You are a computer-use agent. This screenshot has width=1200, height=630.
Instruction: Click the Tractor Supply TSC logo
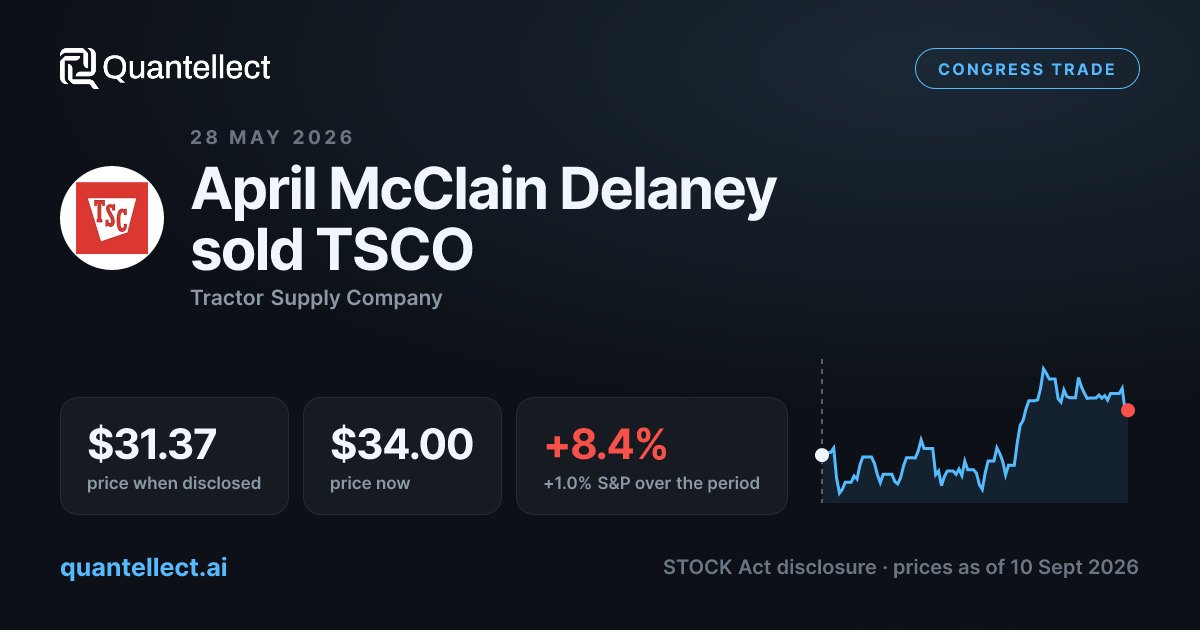(112, 218)
